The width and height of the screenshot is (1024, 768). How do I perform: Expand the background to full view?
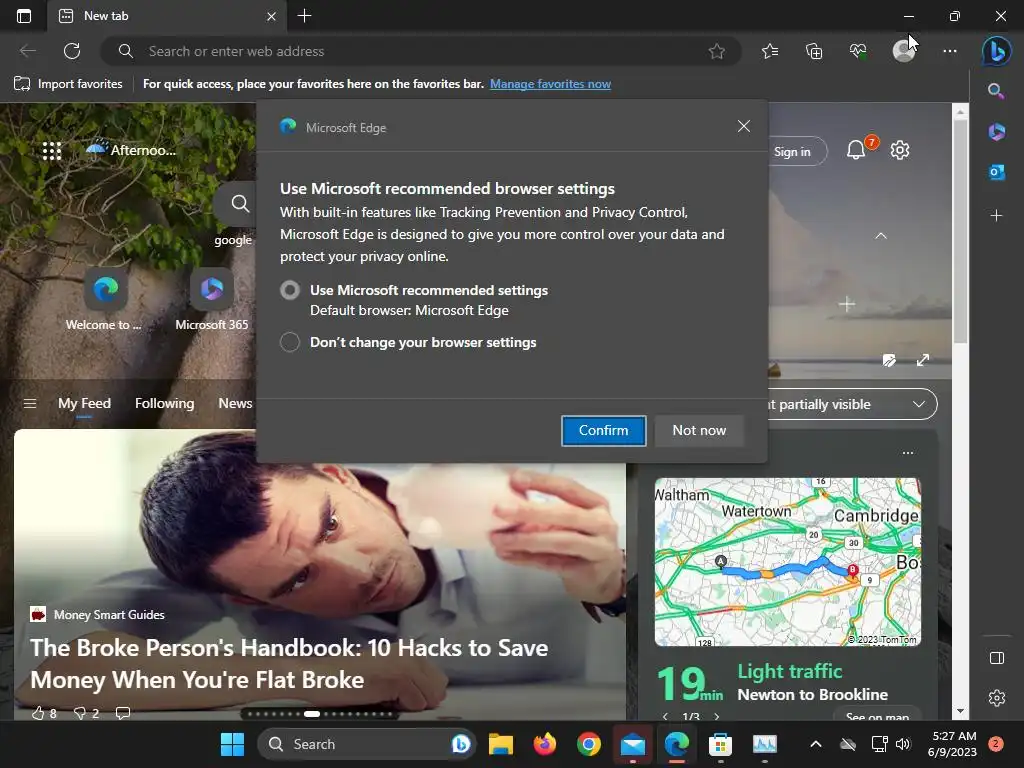tap(922, 360)
